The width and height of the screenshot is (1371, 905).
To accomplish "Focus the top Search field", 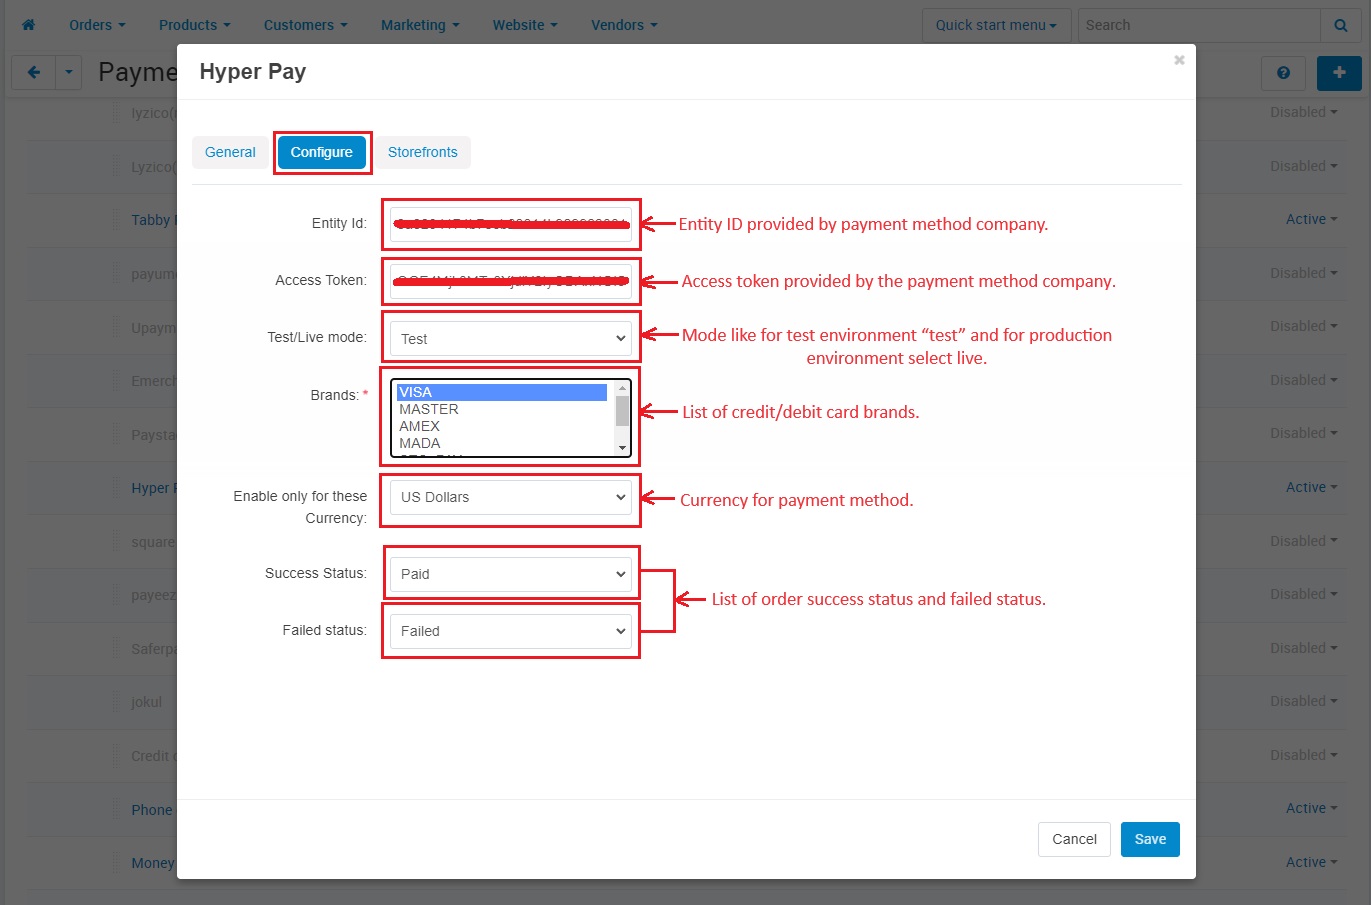I will [1199, 25].
